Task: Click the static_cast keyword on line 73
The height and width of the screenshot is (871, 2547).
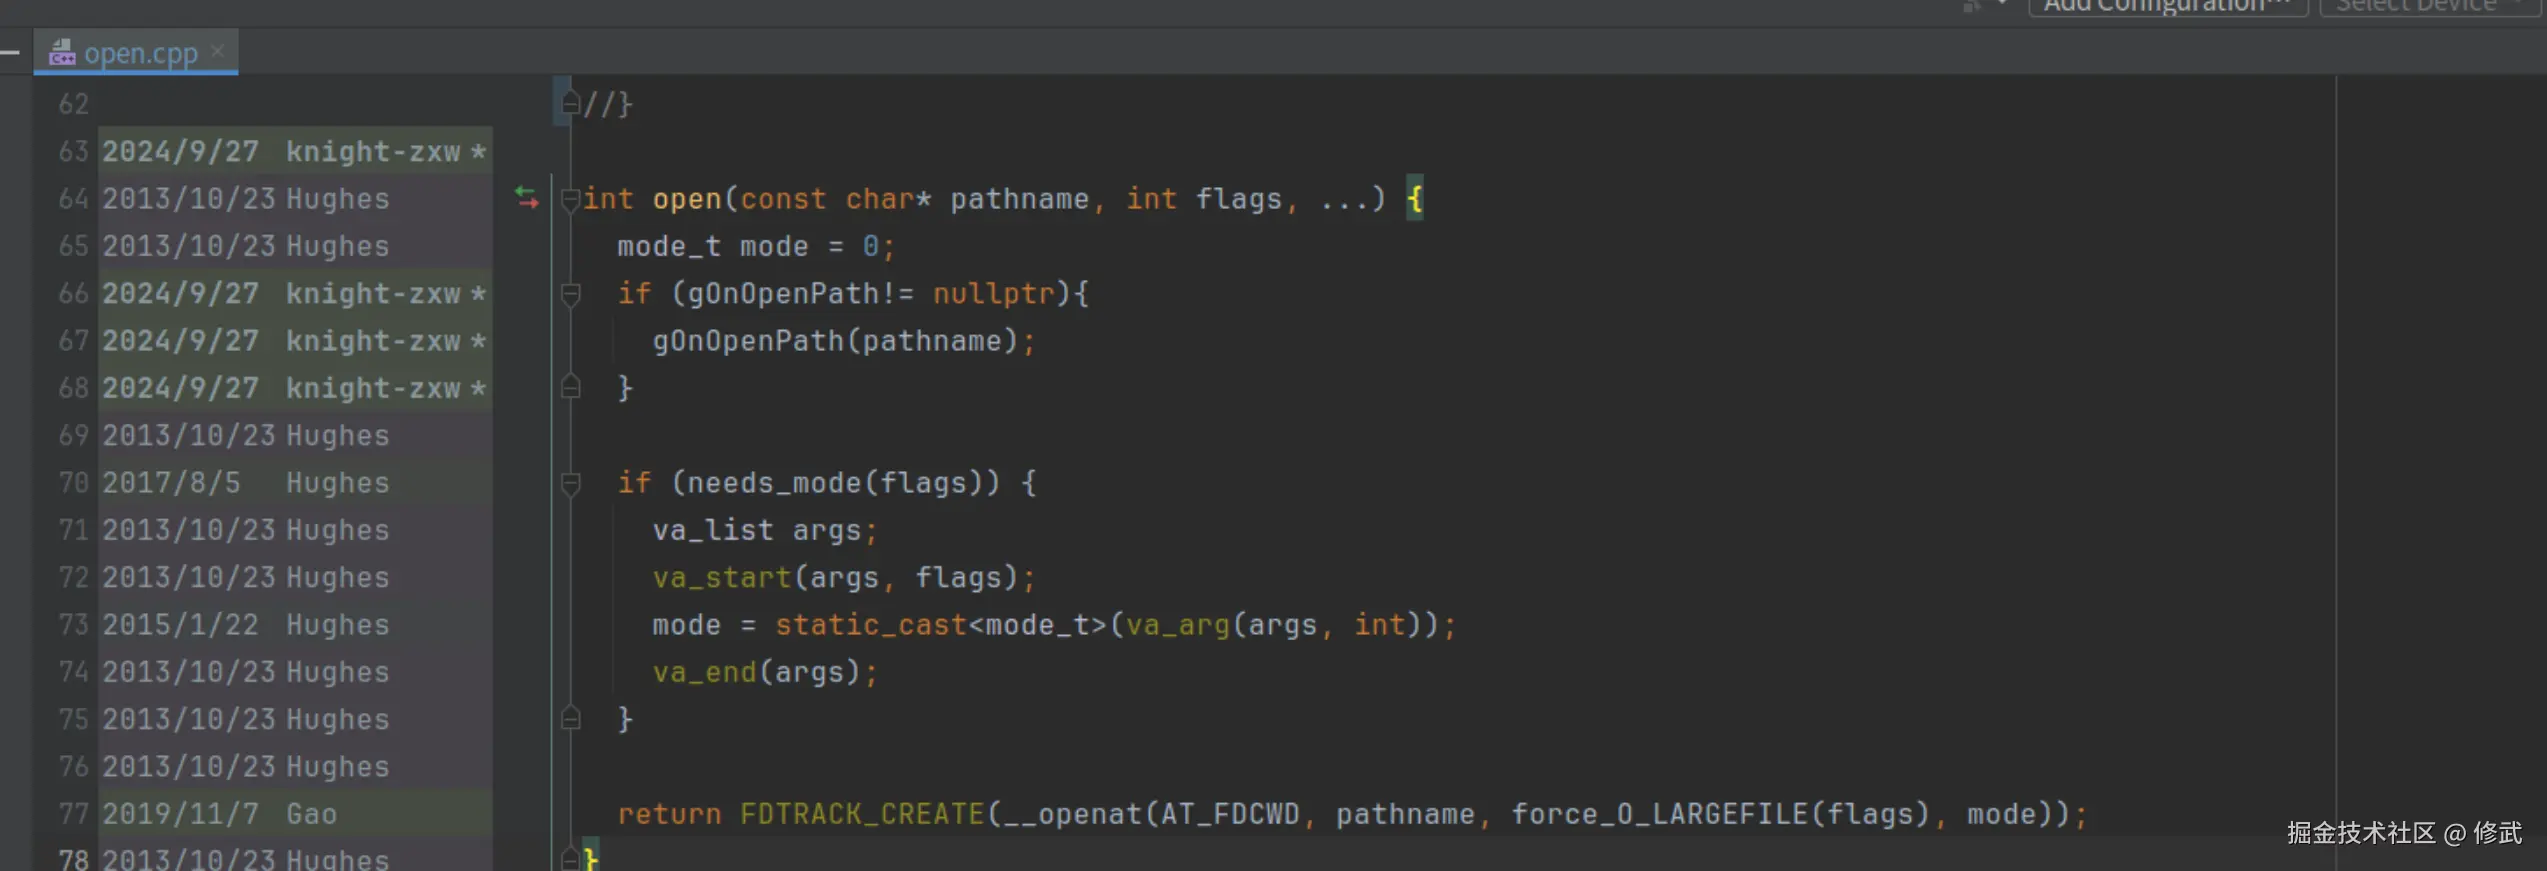Action: (x=871, y=625)
